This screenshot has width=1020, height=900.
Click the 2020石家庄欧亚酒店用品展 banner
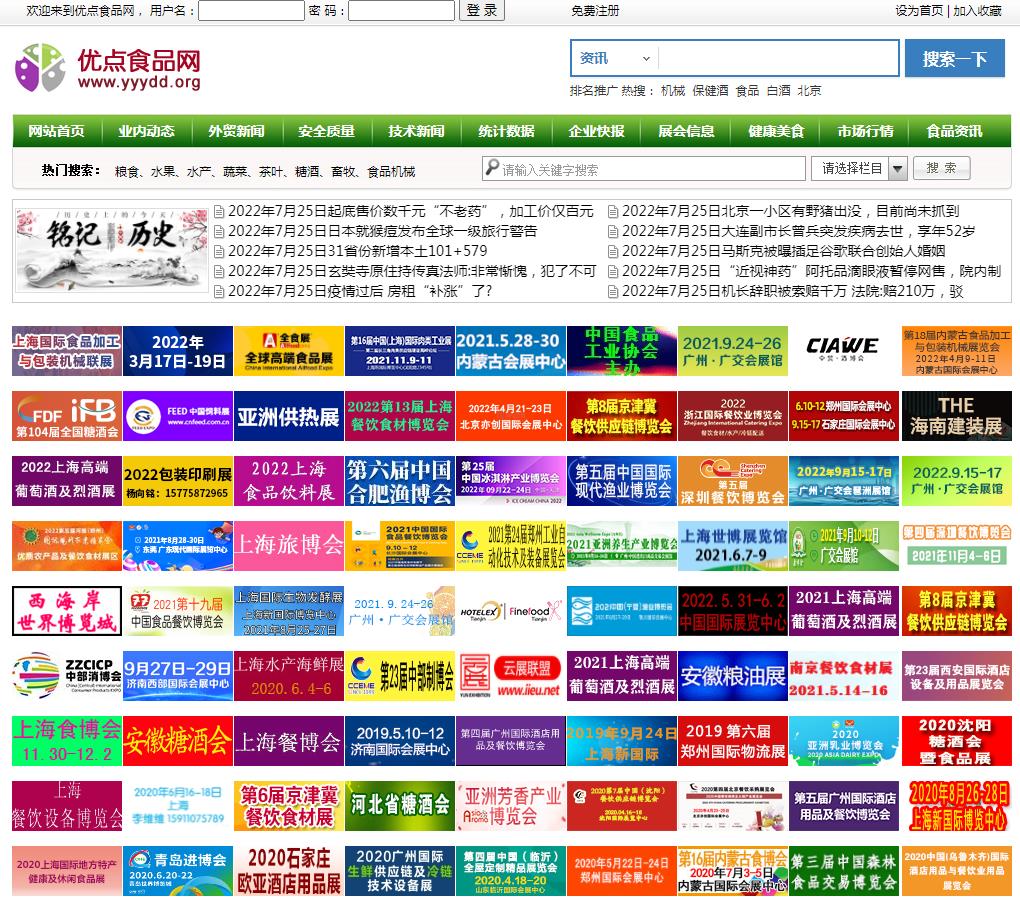tap(289, 871)
